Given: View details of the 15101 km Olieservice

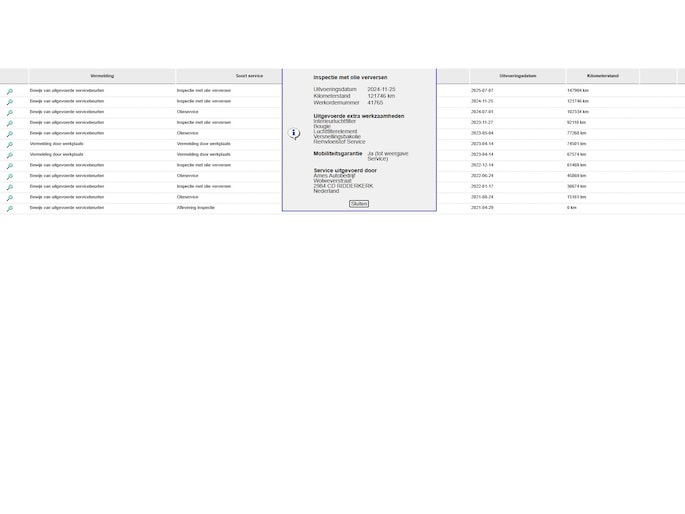Looking at the screenshot, I should pos(10,198).
